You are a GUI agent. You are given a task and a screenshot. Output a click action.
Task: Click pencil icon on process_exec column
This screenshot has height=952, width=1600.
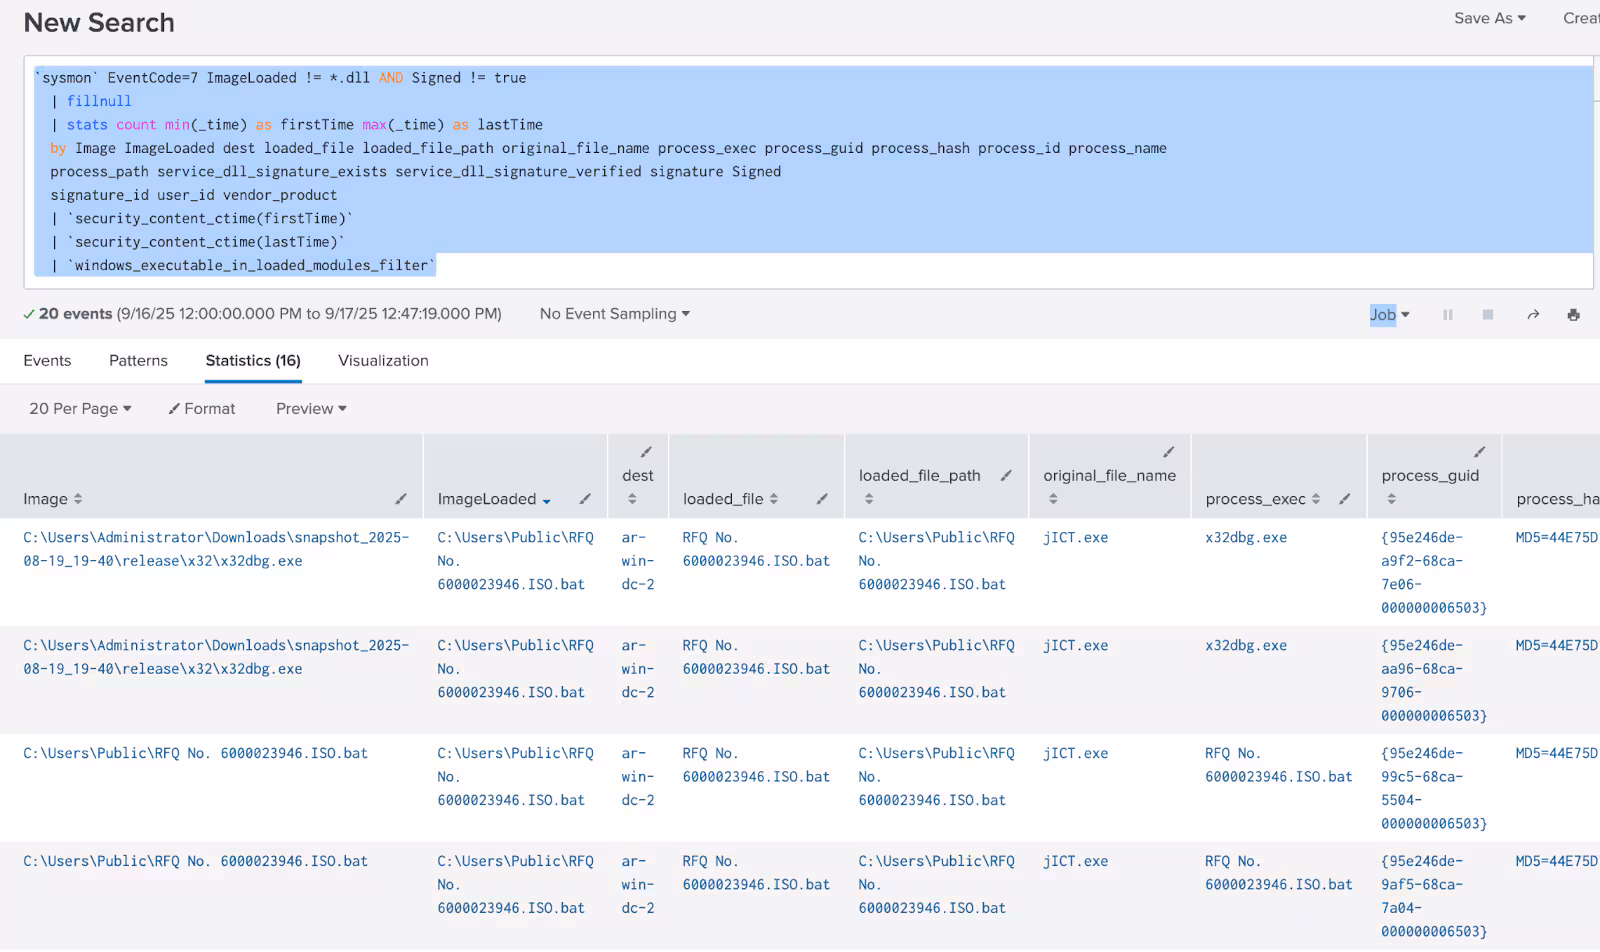coord(1345,499)
